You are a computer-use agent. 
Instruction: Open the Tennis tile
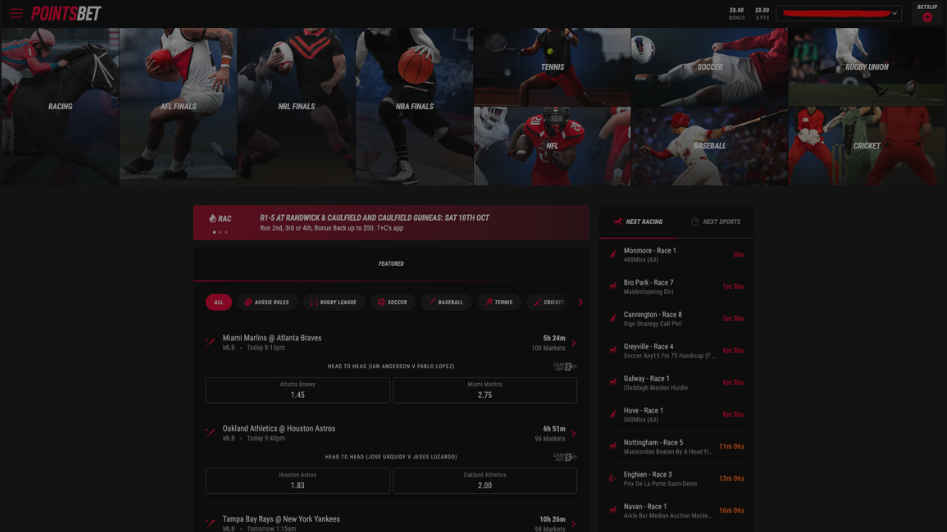552,67
